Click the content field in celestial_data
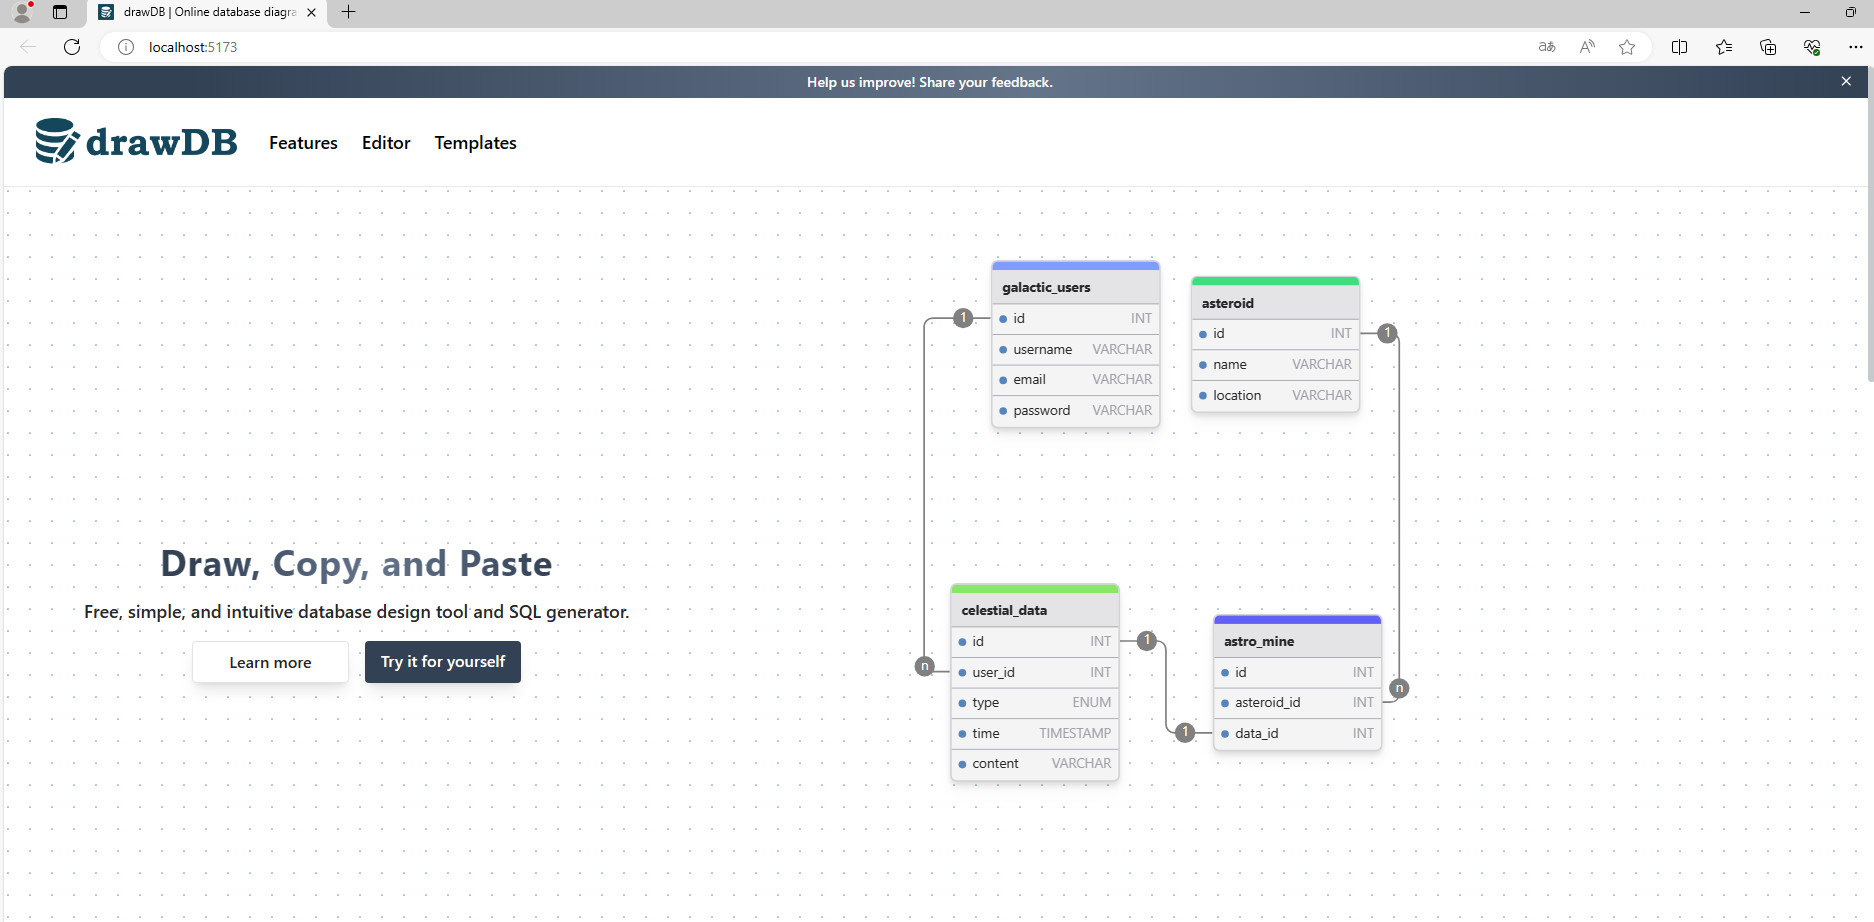The height and width of the screenshot is (922, 1874). click(1035, 763)
